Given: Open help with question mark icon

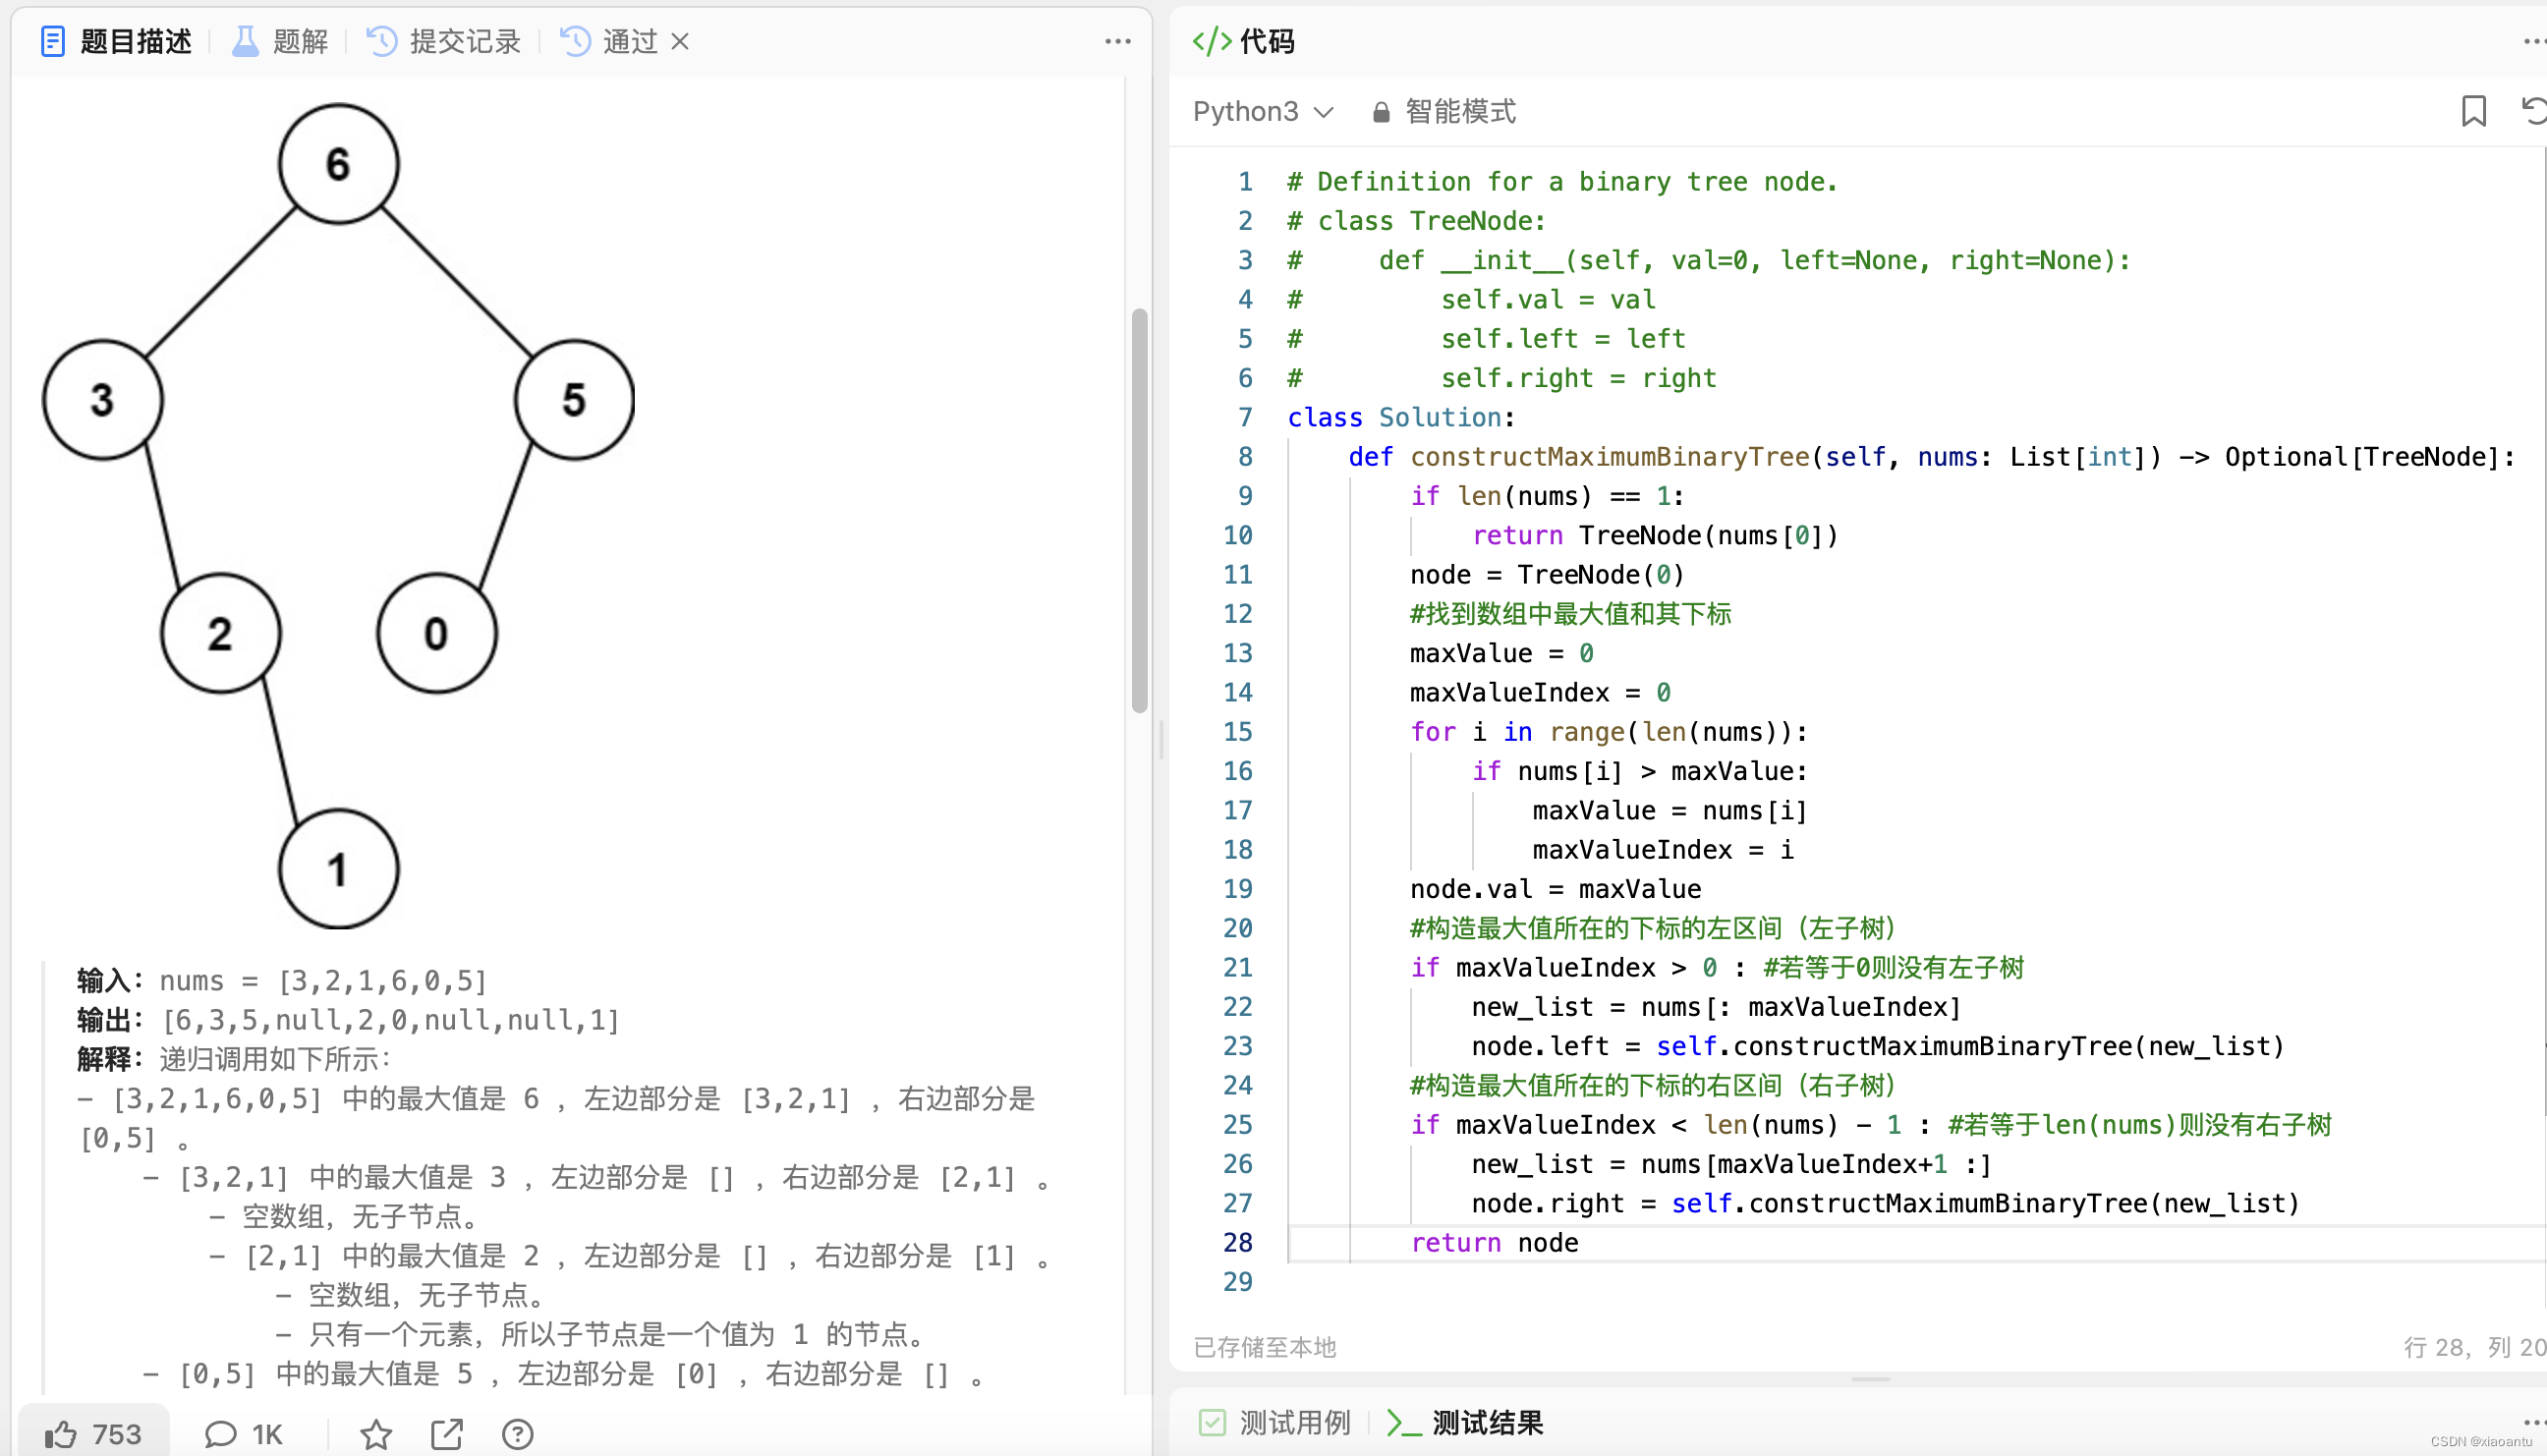Looking at the screenshot, I should [x=517, y=1434].
